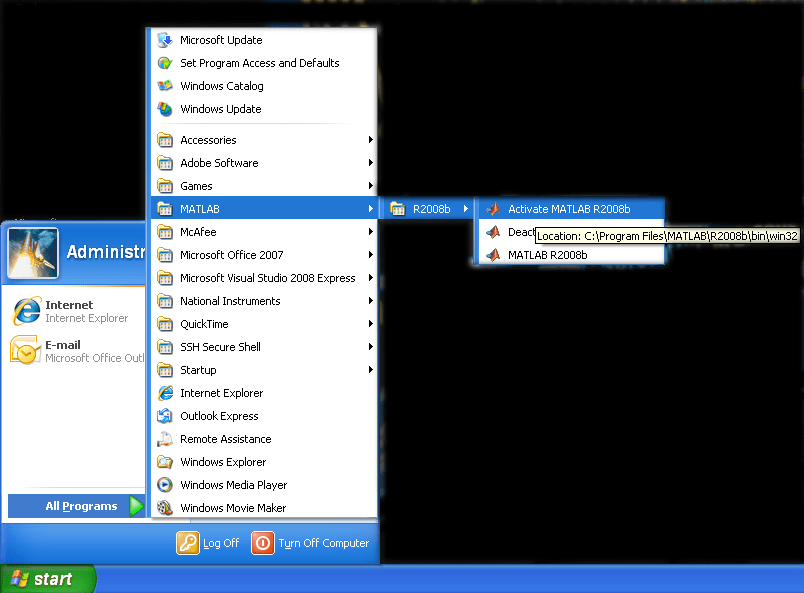Launch MATLAB R2008b from the submenu
Viewport: 804px width, 593px height.
pos(571,255)
